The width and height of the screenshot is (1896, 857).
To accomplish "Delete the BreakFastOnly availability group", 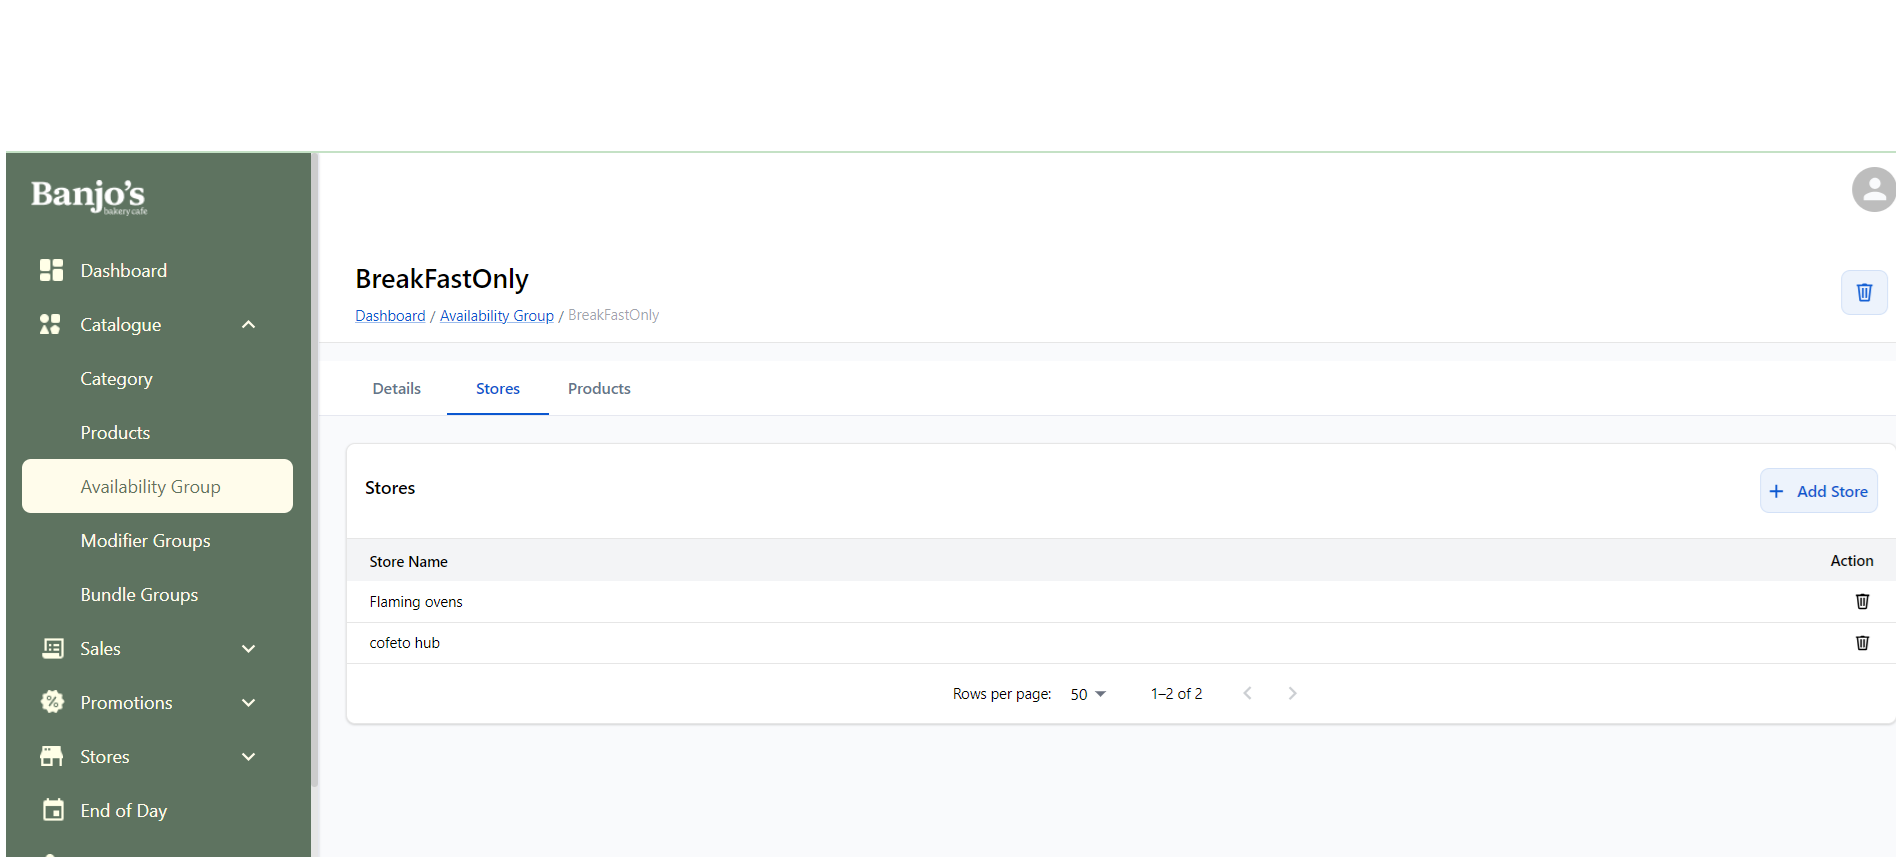I will click(x=1863, y=292).
